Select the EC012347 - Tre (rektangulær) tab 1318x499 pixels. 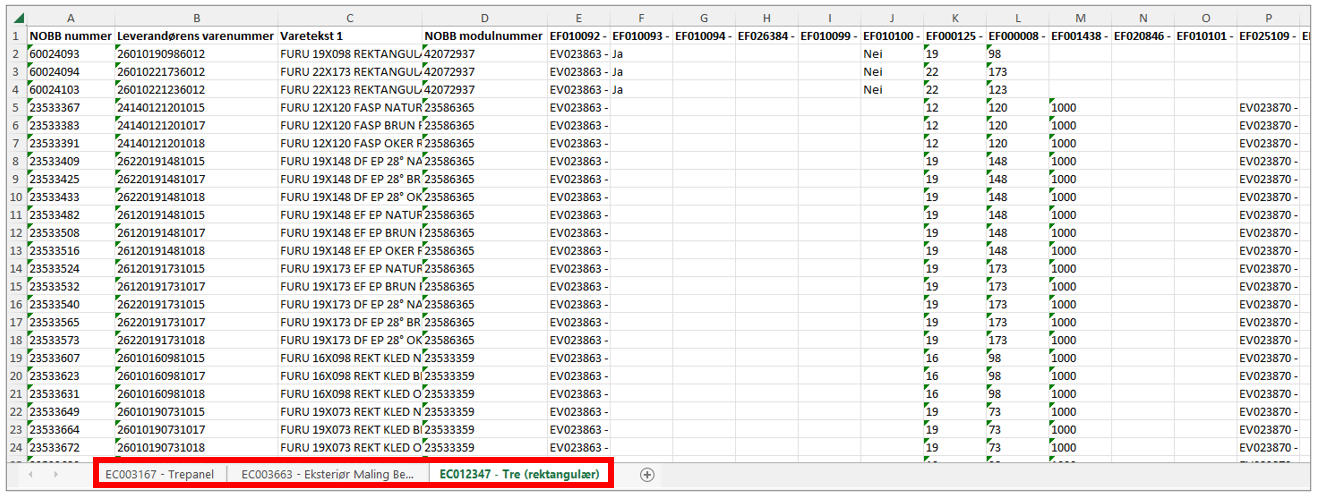coord(519,475)
